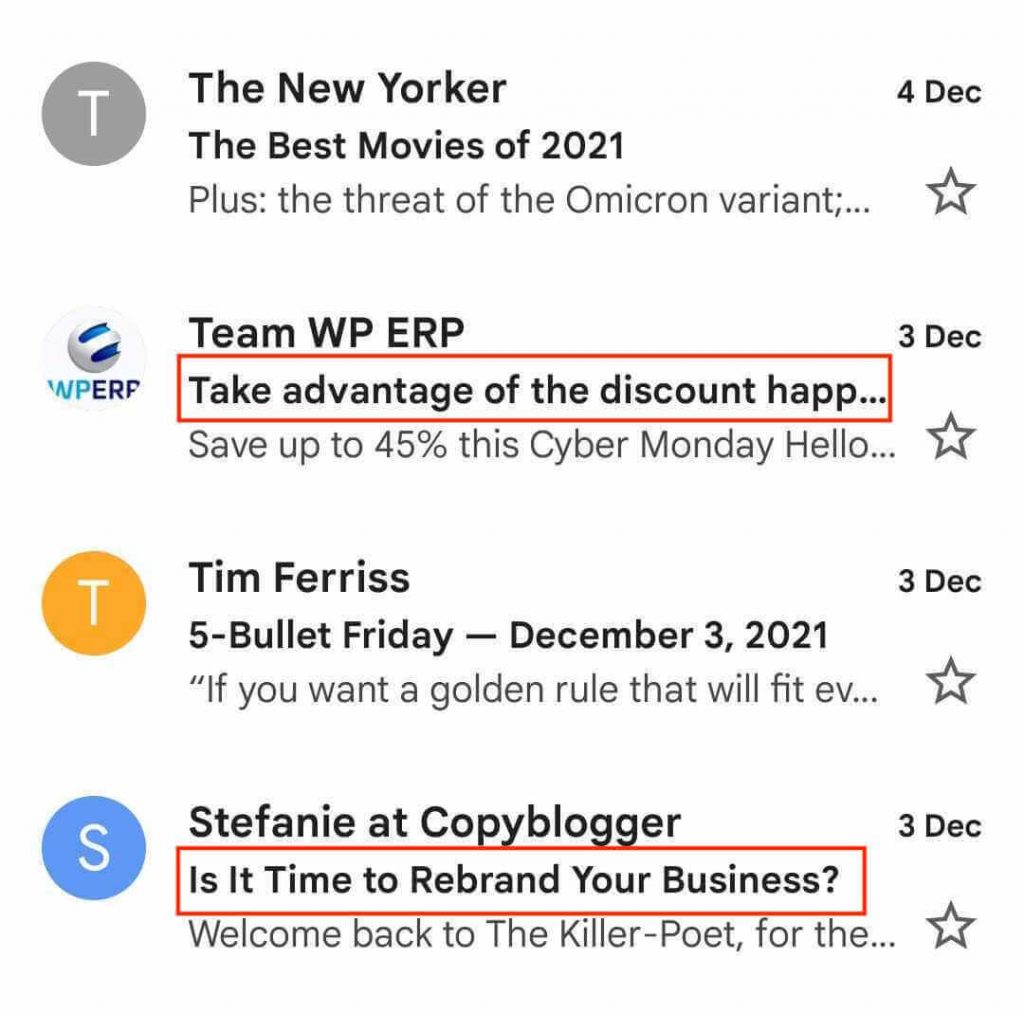Tap Stefanie at Copyblogger blue avatar
Viewport: 1024px width, 1015px height.
tap(93, 848)
